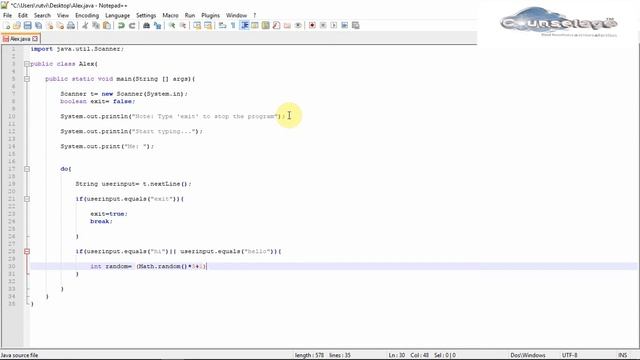
Task: Open the File menu
Action: (7, 16)
